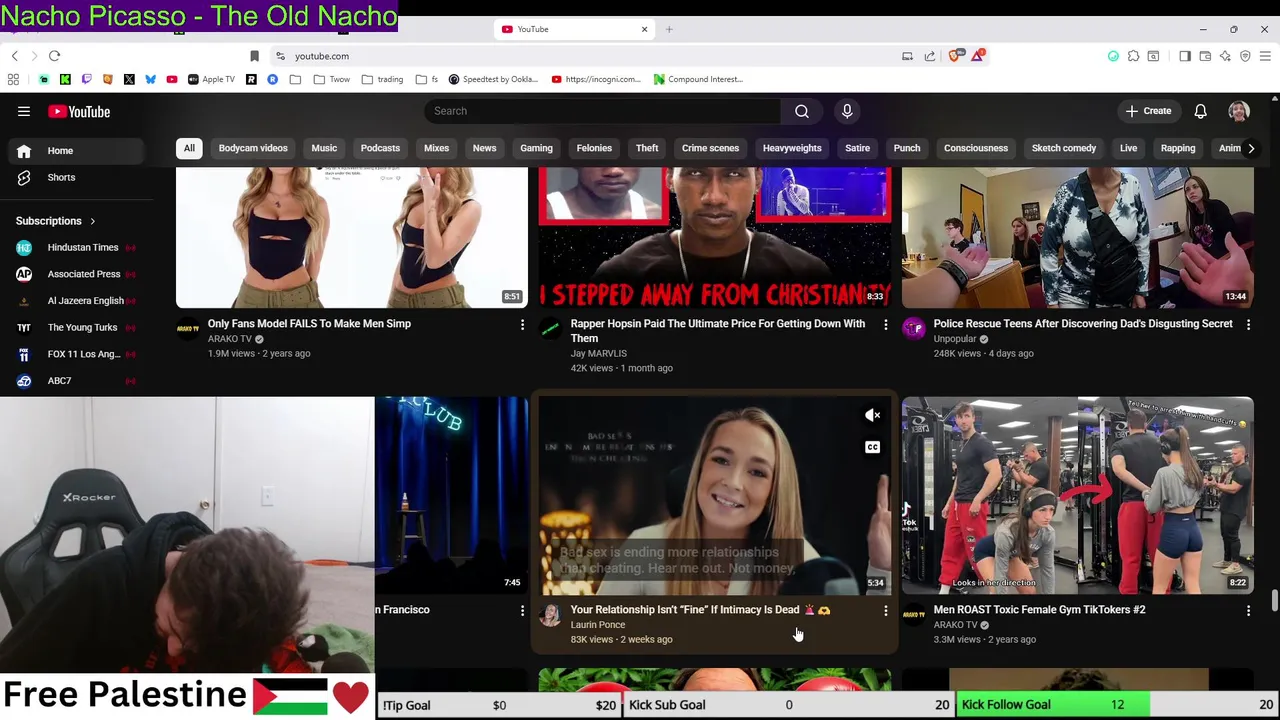This screenshot has width=1280, height=720.
Task: Select the Consciousness filter chip
Action: pos(976,148)
